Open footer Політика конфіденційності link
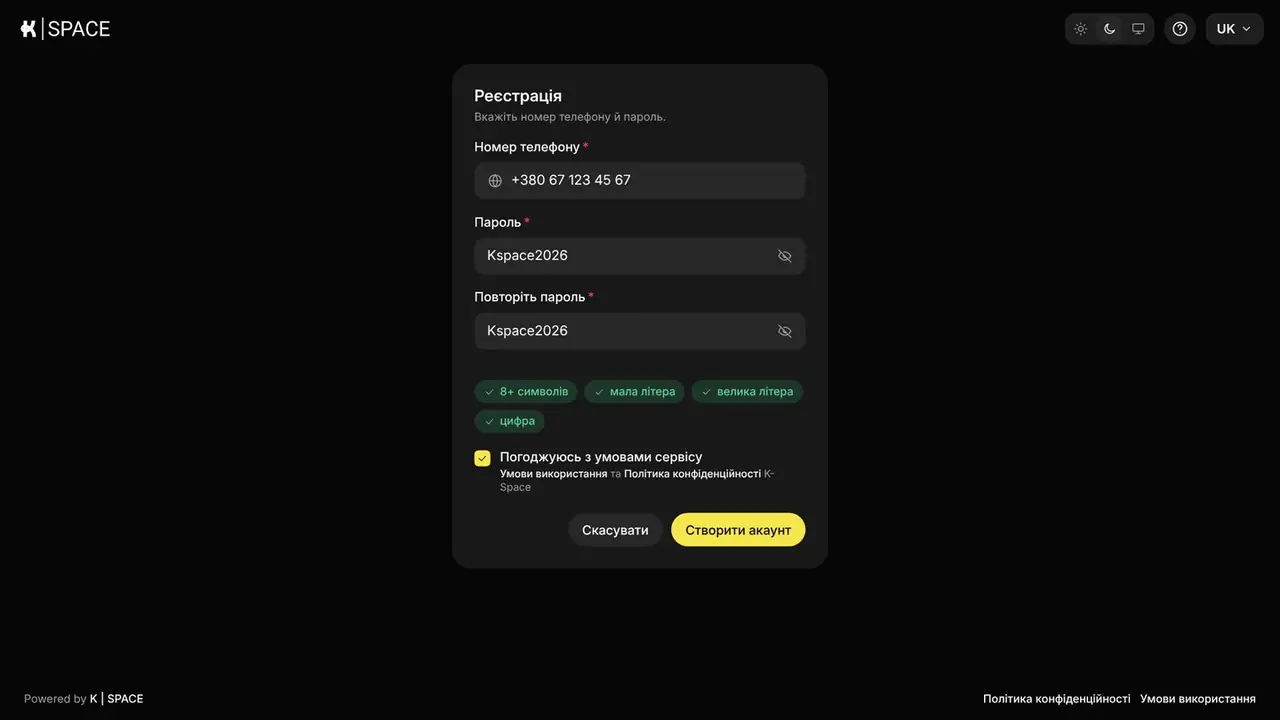Image resolution: width=1280 pixels, height=720 pixels. point(1057,699)
